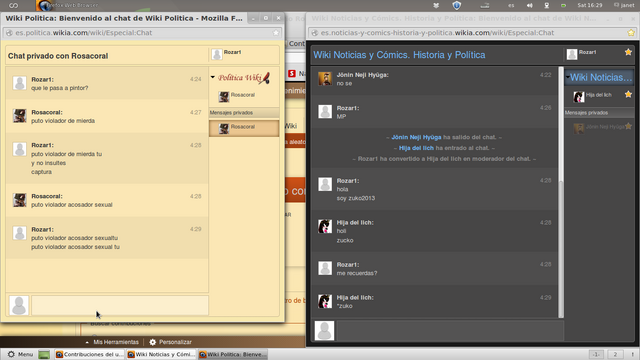Viewport: 640px width, 360px height.
Task: Click the message 'soy zuko2013'
Action: (356, 198)
